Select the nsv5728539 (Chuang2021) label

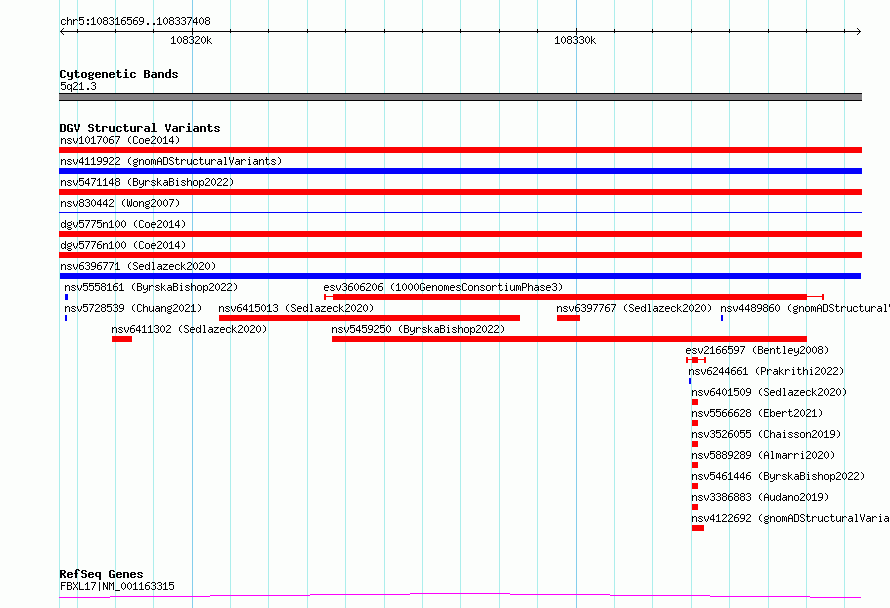[x=133, y=308]
